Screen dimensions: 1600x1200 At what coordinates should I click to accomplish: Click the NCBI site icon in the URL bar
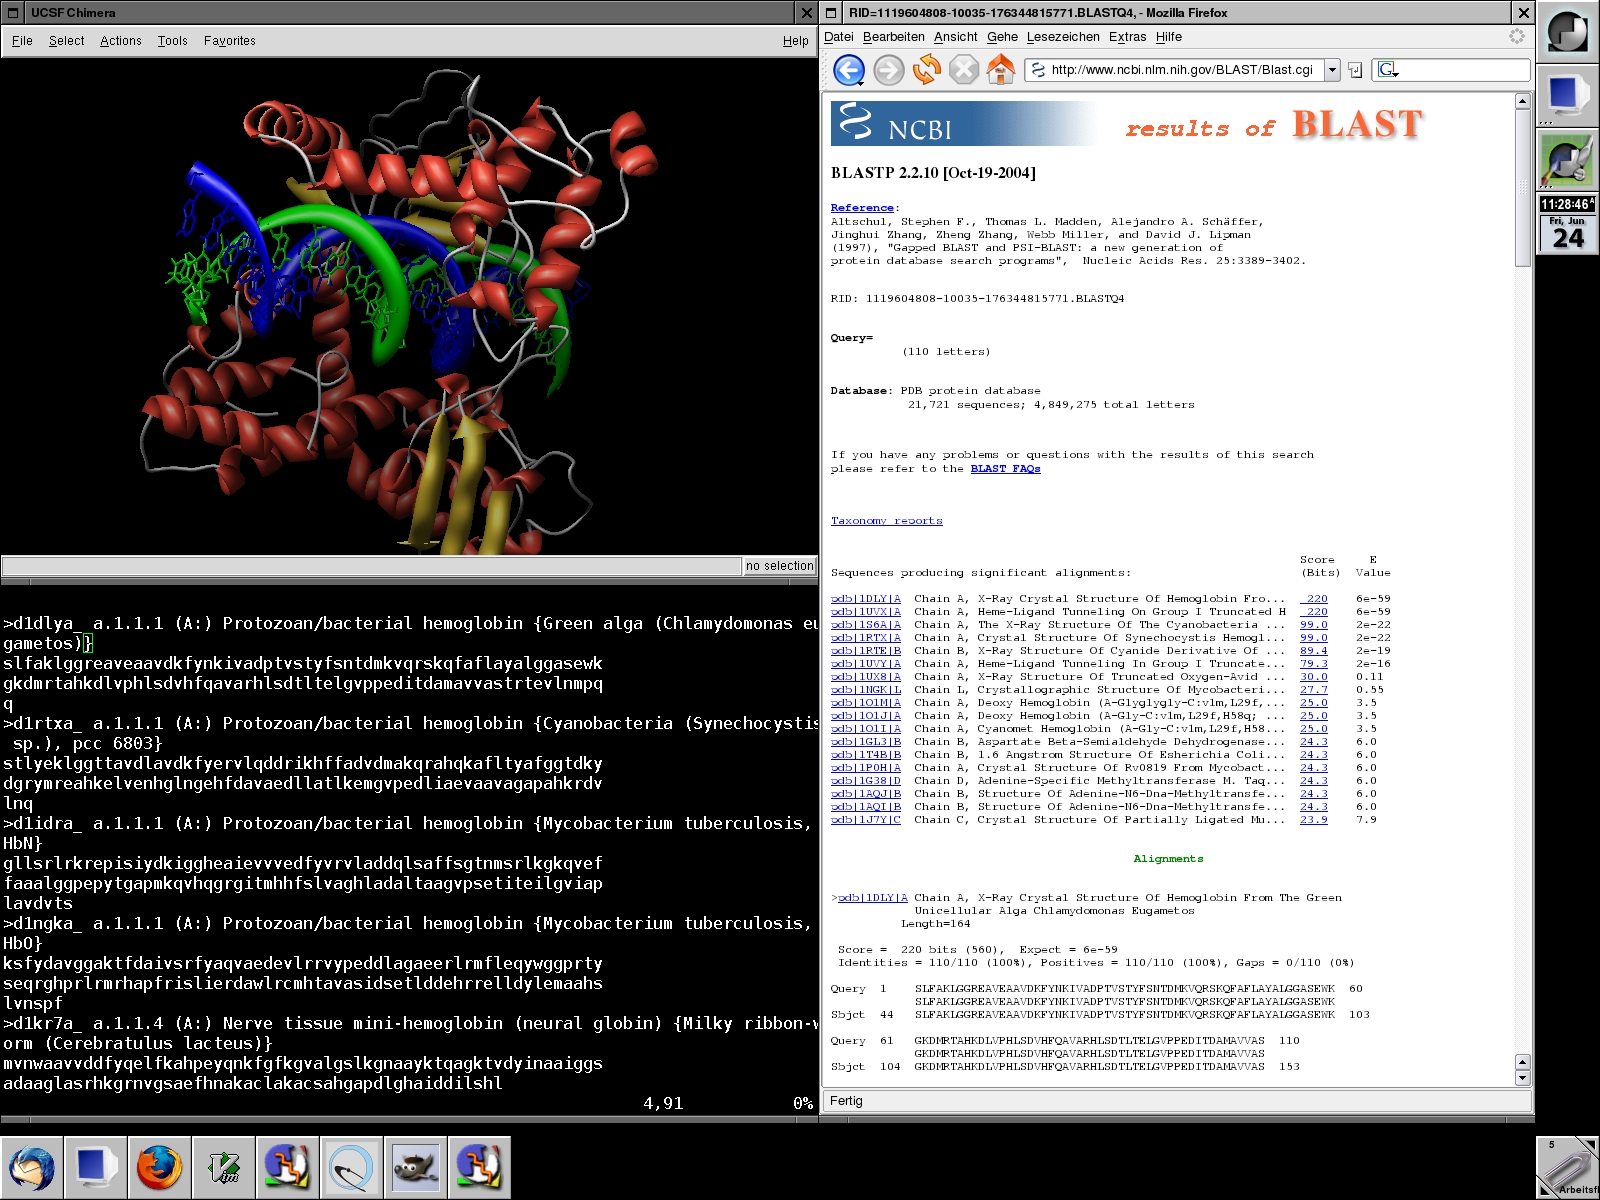coord(1038,70)
